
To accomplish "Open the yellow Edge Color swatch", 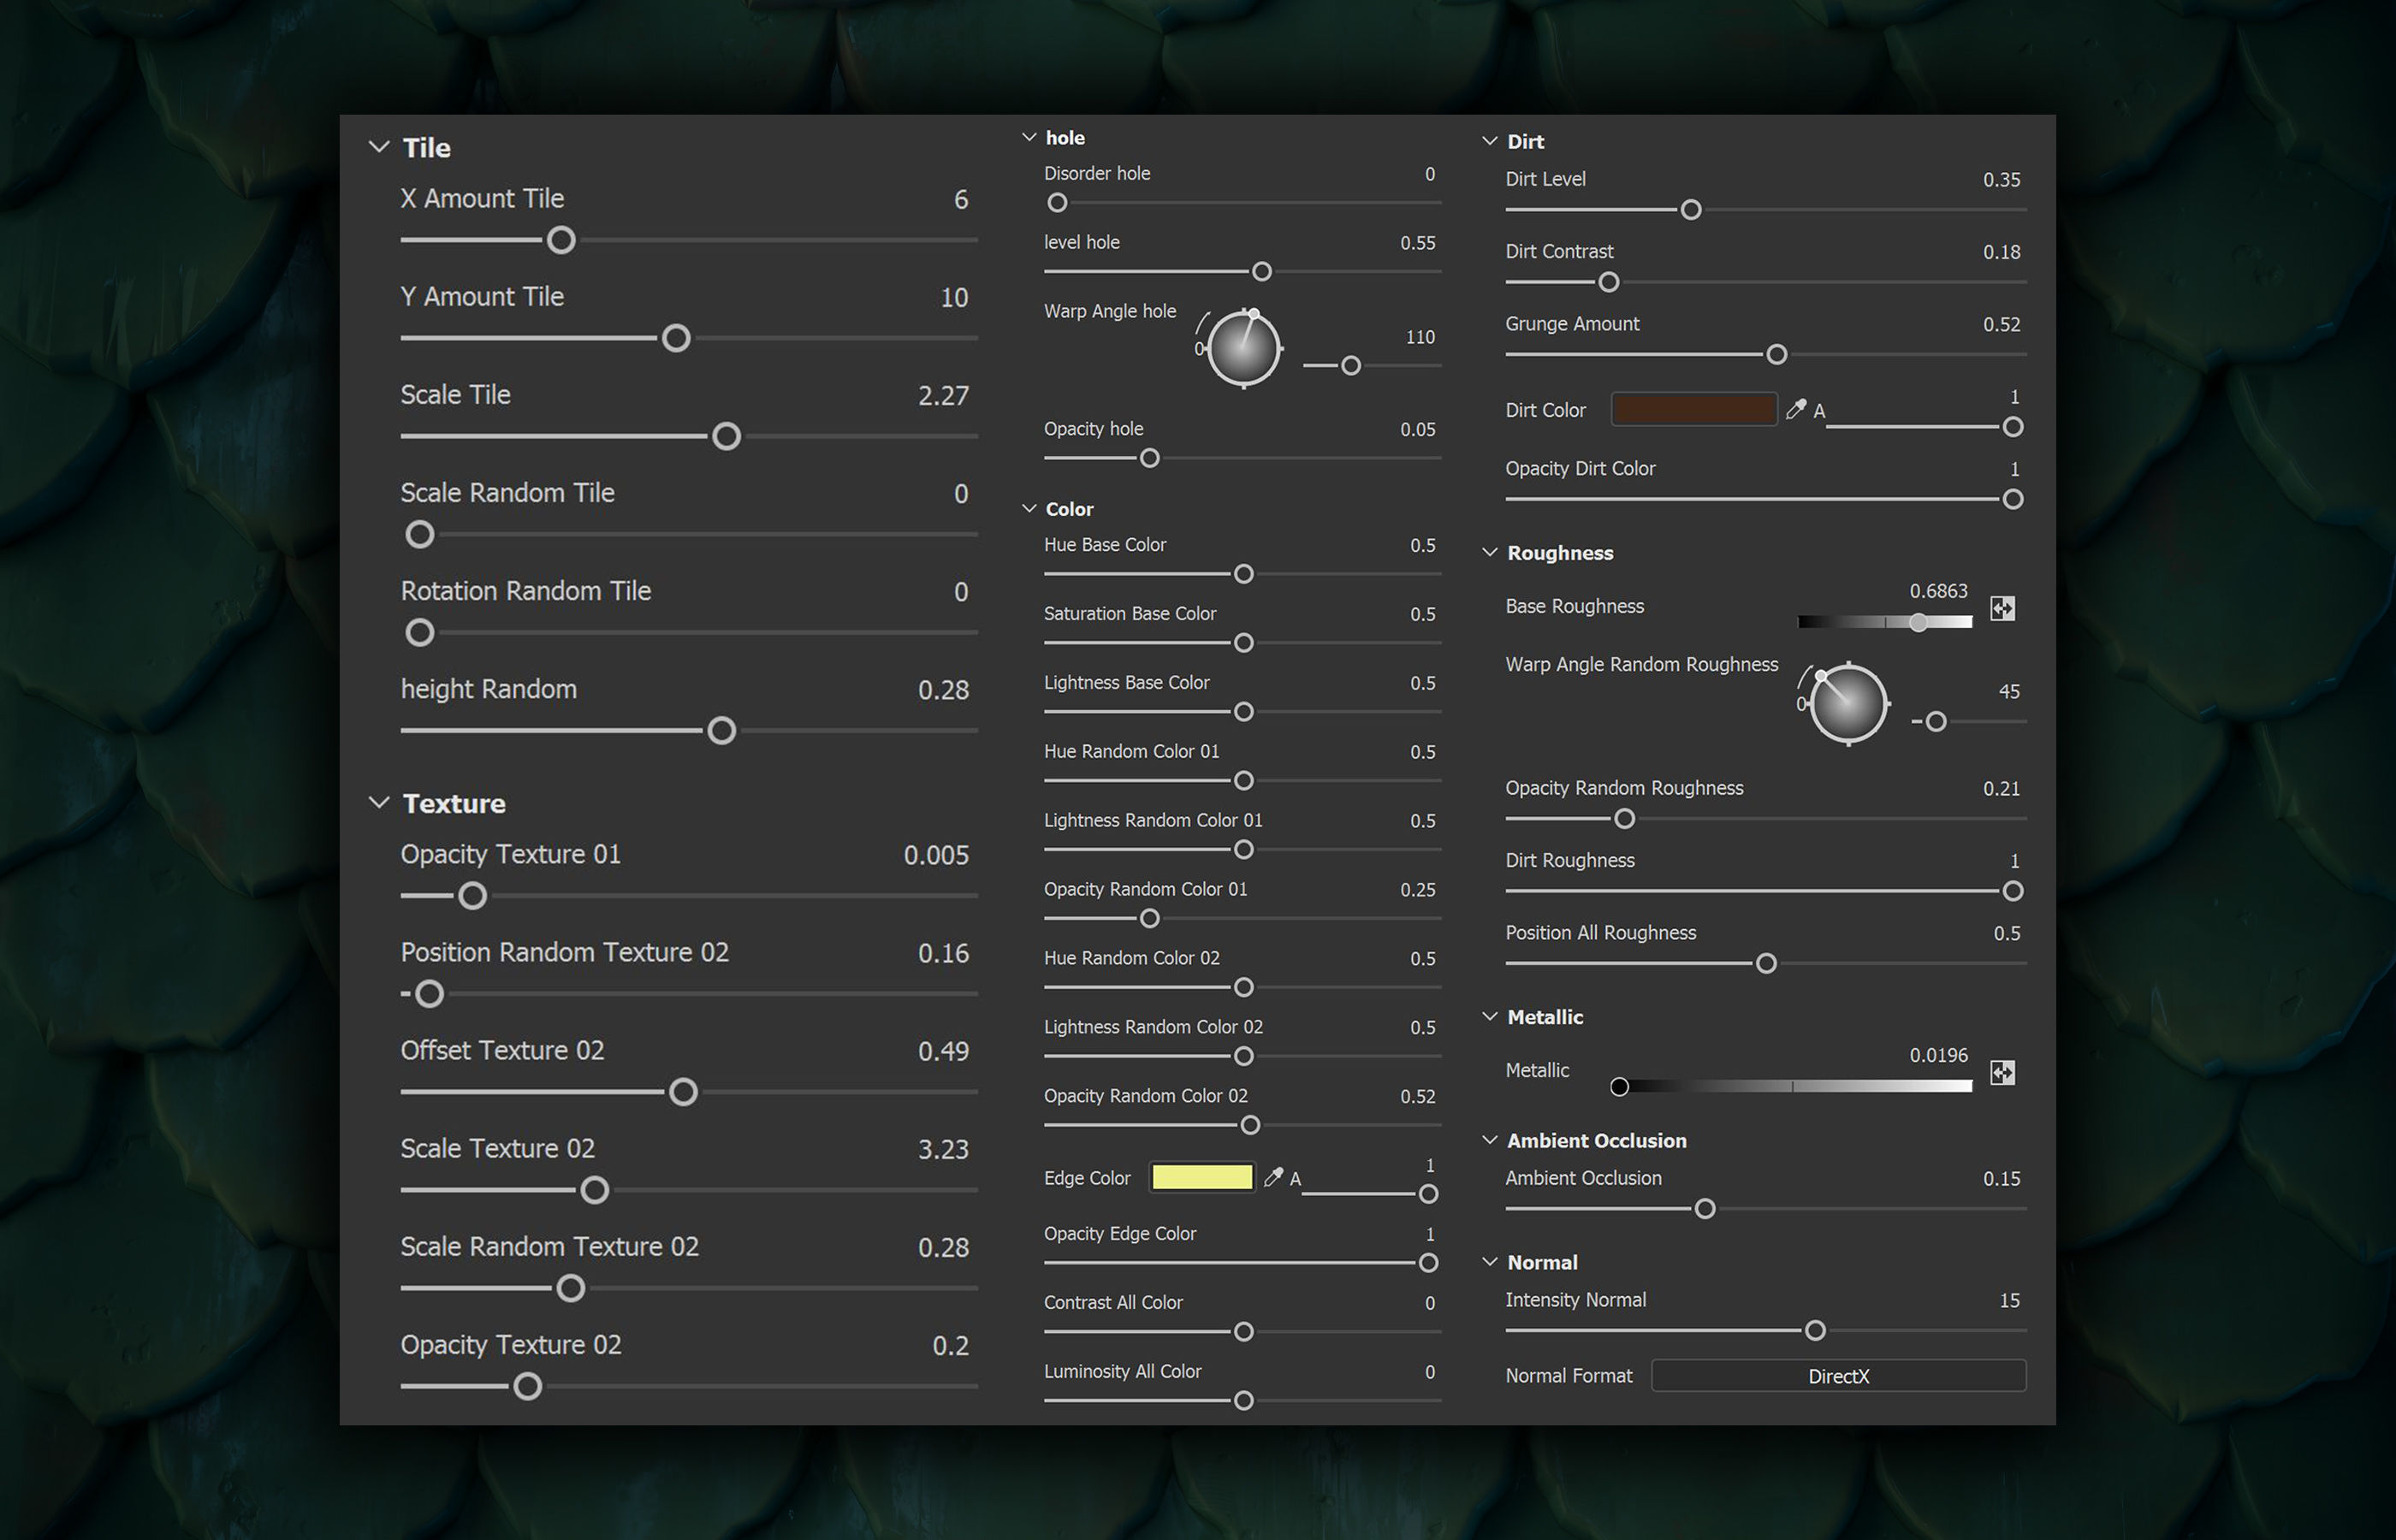I will coord(1201,1177).
